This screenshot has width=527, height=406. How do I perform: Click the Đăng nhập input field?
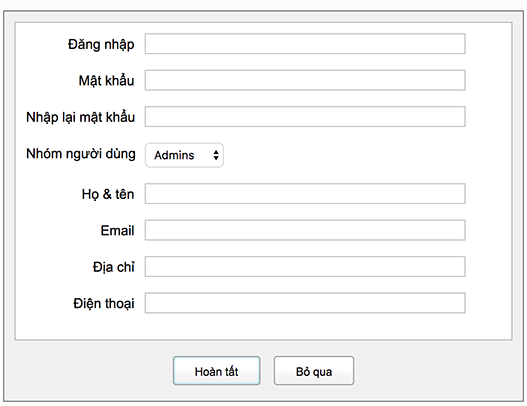tap(305, 44)
